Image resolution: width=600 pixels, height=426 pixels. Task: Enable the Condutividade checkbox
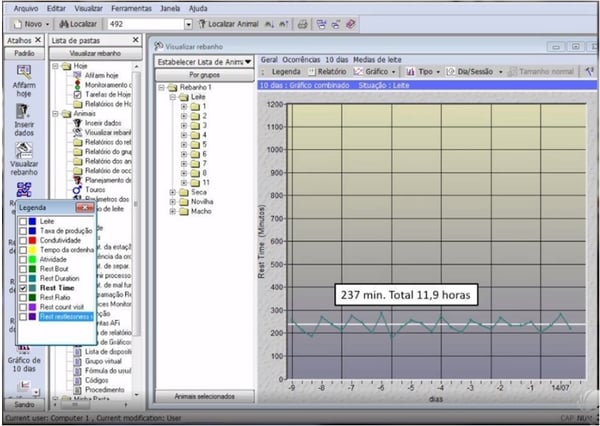point(23,240)
